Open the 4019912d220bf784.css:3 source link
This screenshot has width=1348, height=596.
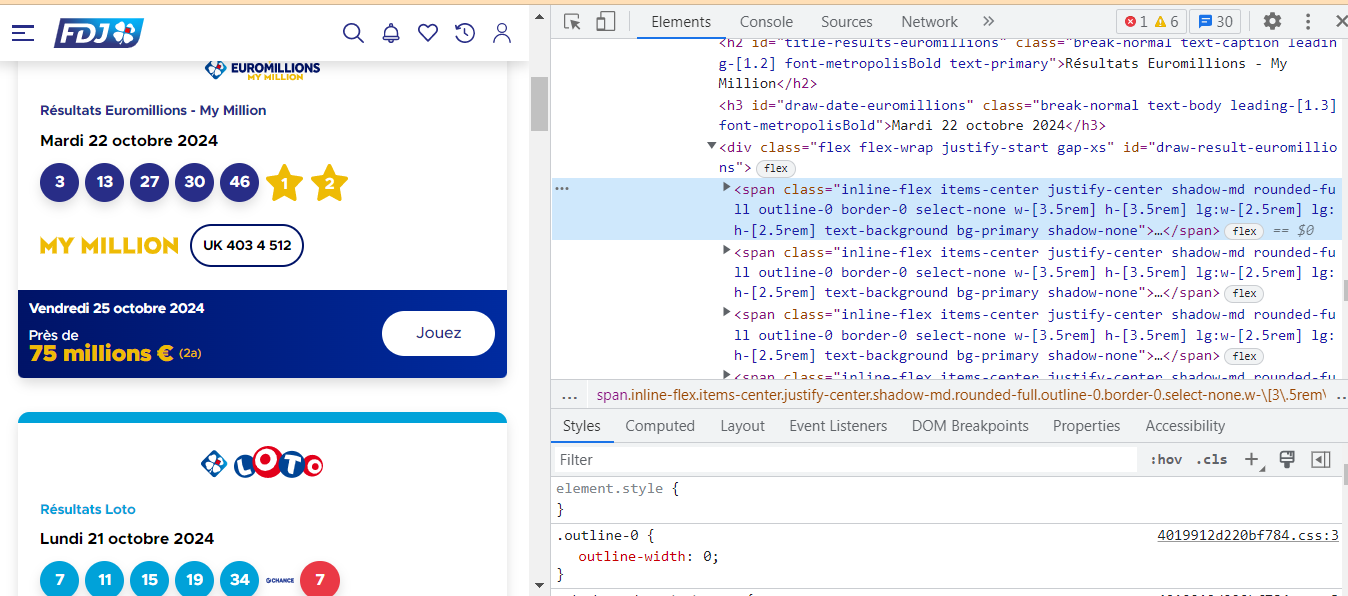pyautogui.click(x=1247, y=535)
